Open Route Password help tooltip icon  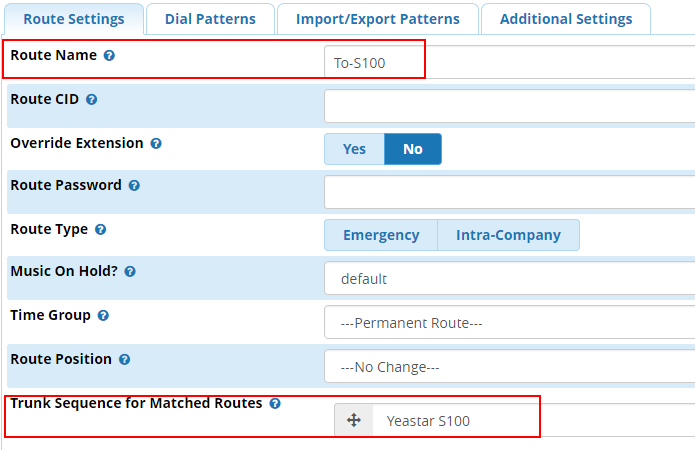(134, 186)
